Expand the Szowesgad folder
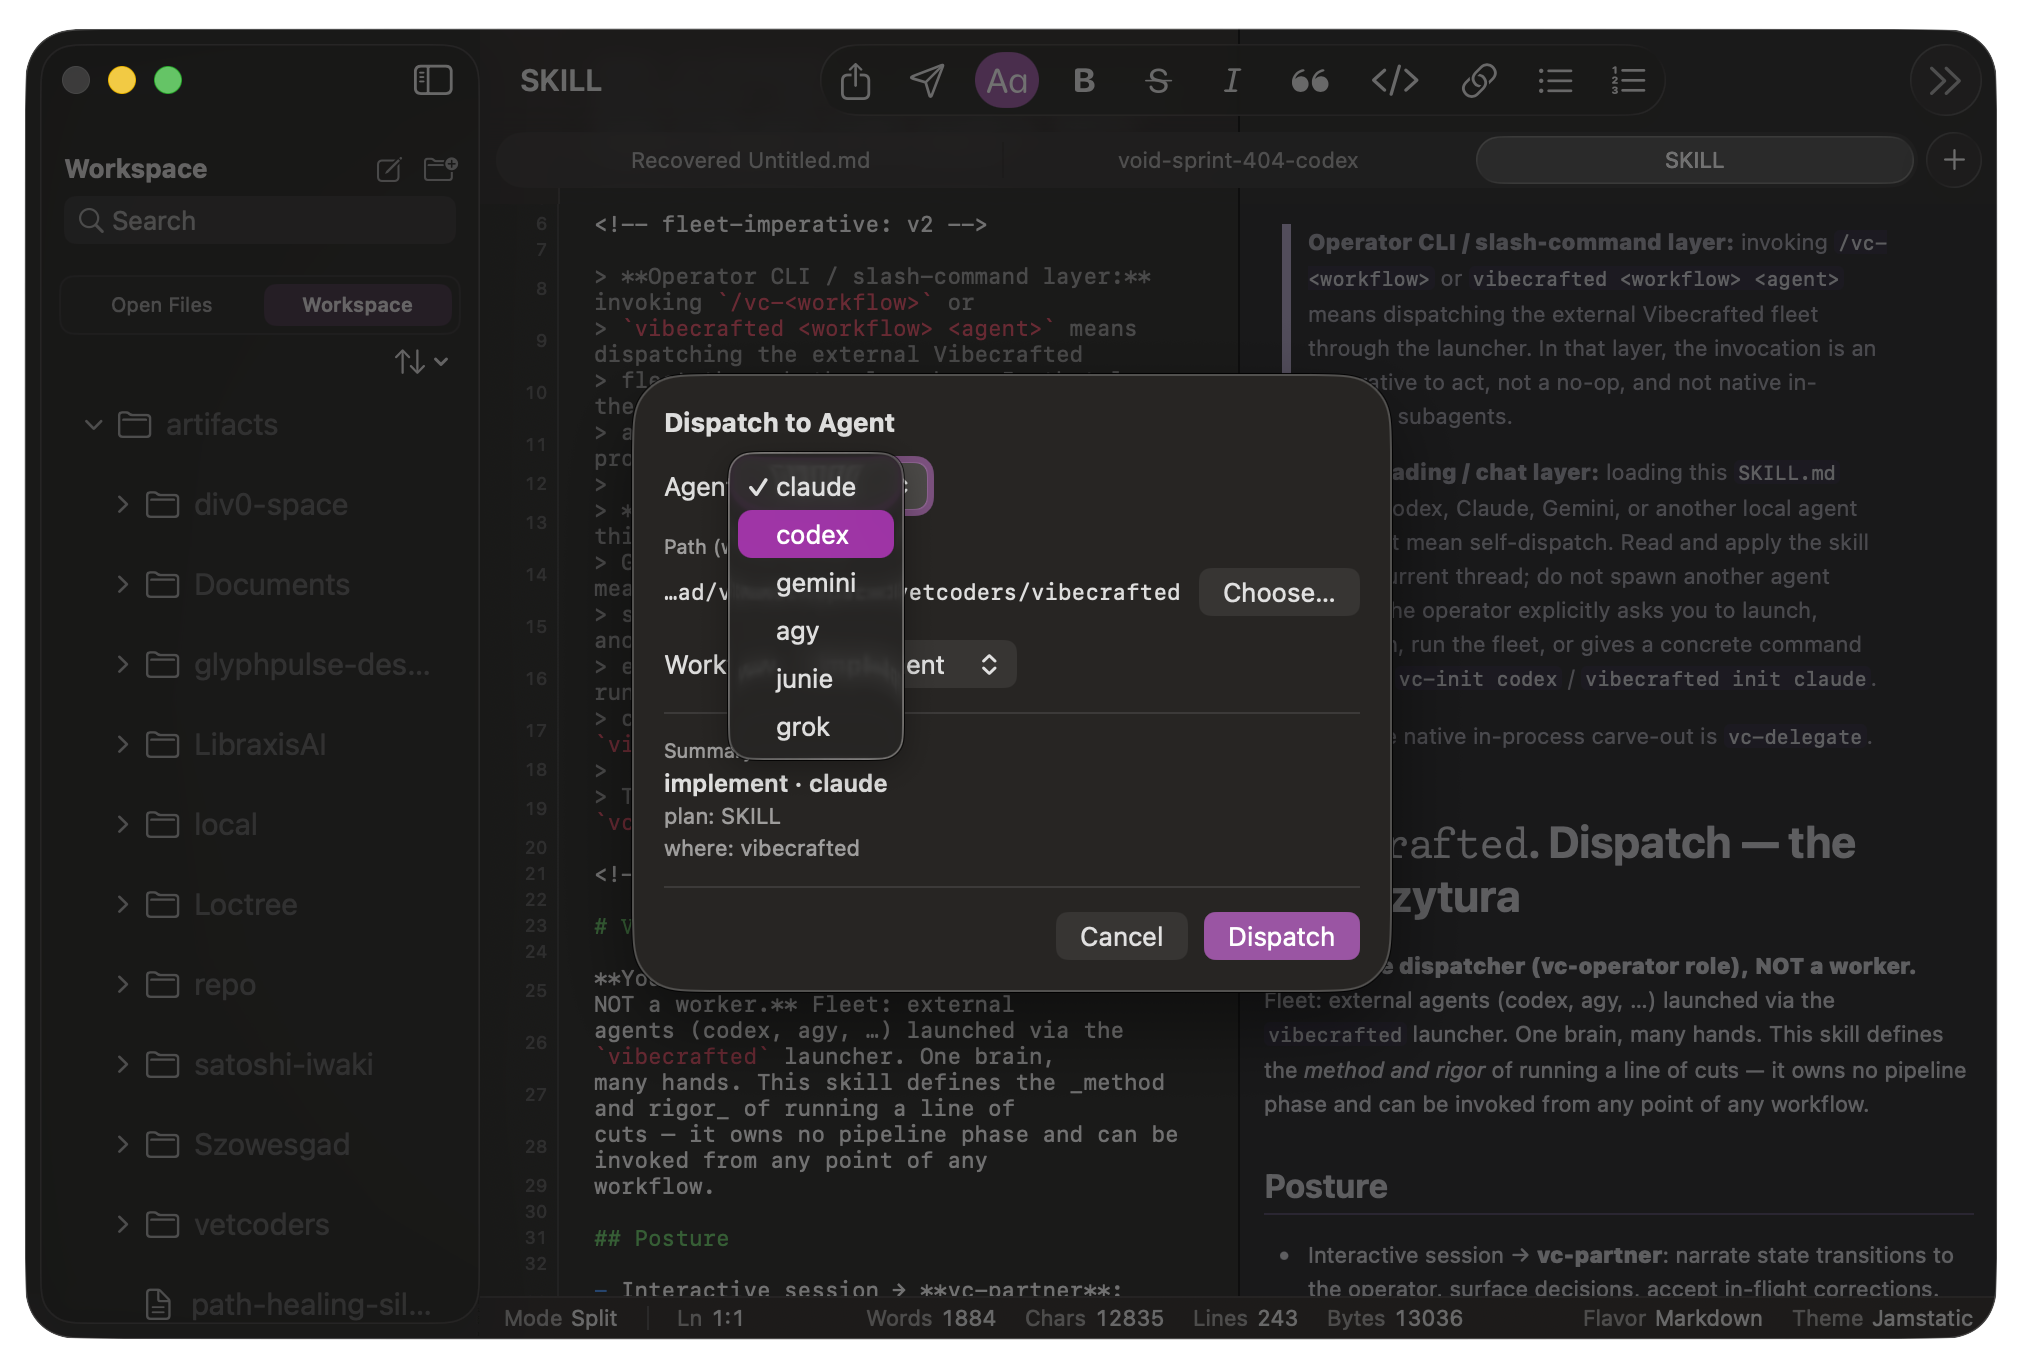2020x1368 pixels. tap(122, 1145)
